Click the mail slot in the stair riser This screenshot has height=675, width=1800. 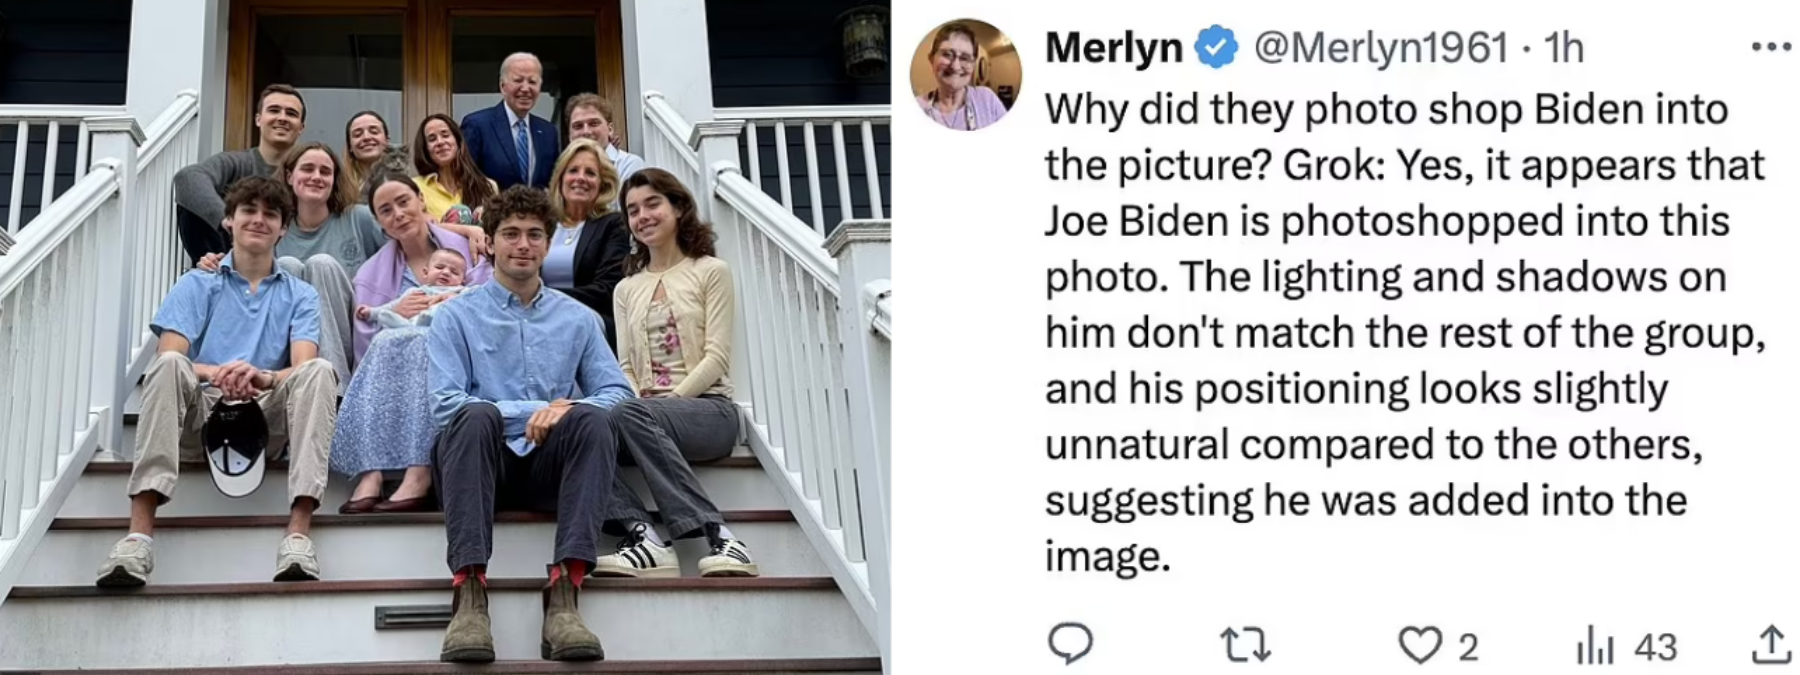pos(412,617)
